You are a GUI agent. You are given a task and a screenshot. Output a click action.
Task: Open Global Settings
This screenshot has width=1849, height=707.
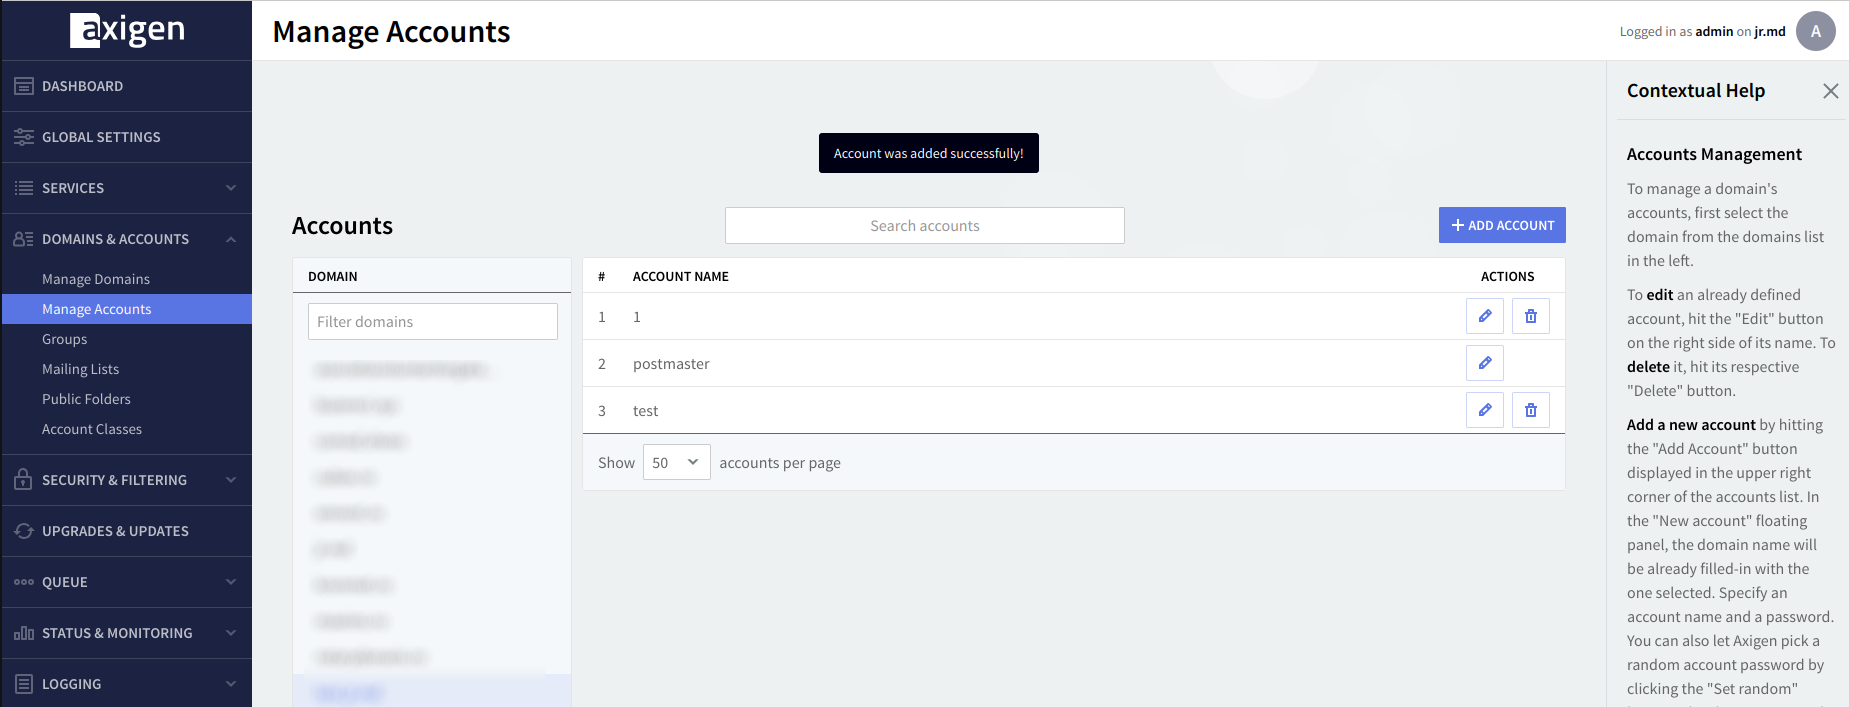[x=100, y=137]
